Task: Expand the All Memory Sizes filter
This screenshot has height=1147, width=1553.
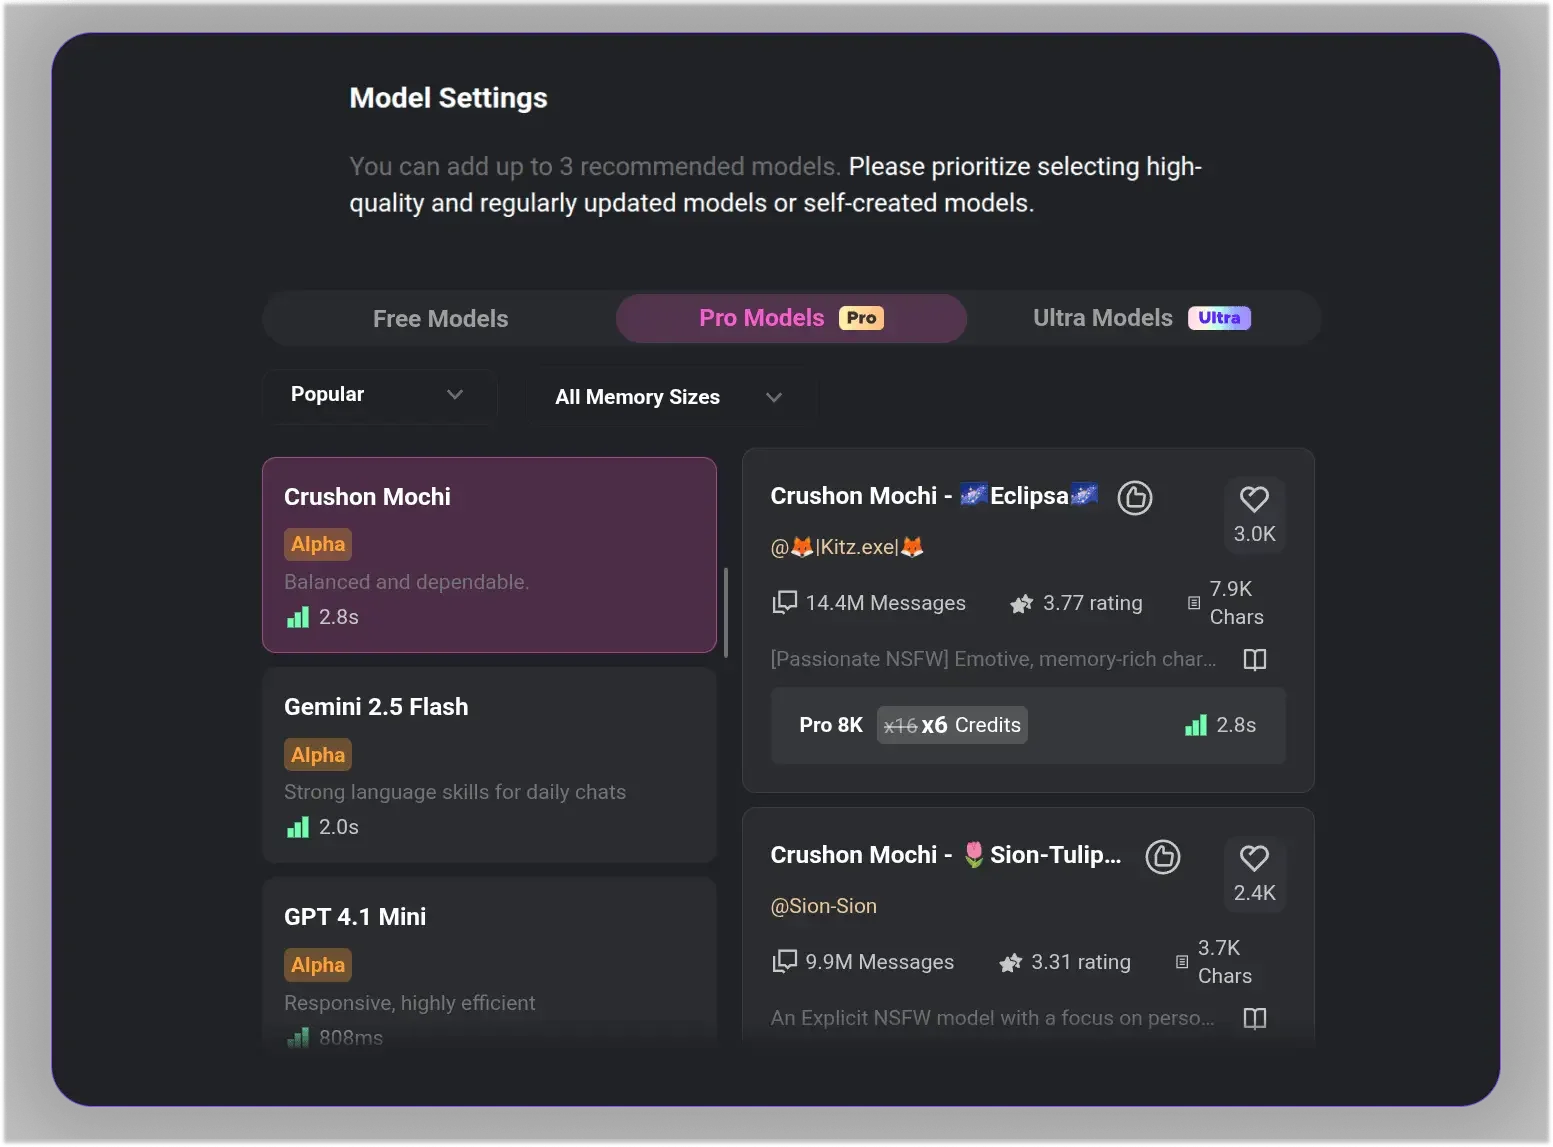Action: click(x=668, y=397)
